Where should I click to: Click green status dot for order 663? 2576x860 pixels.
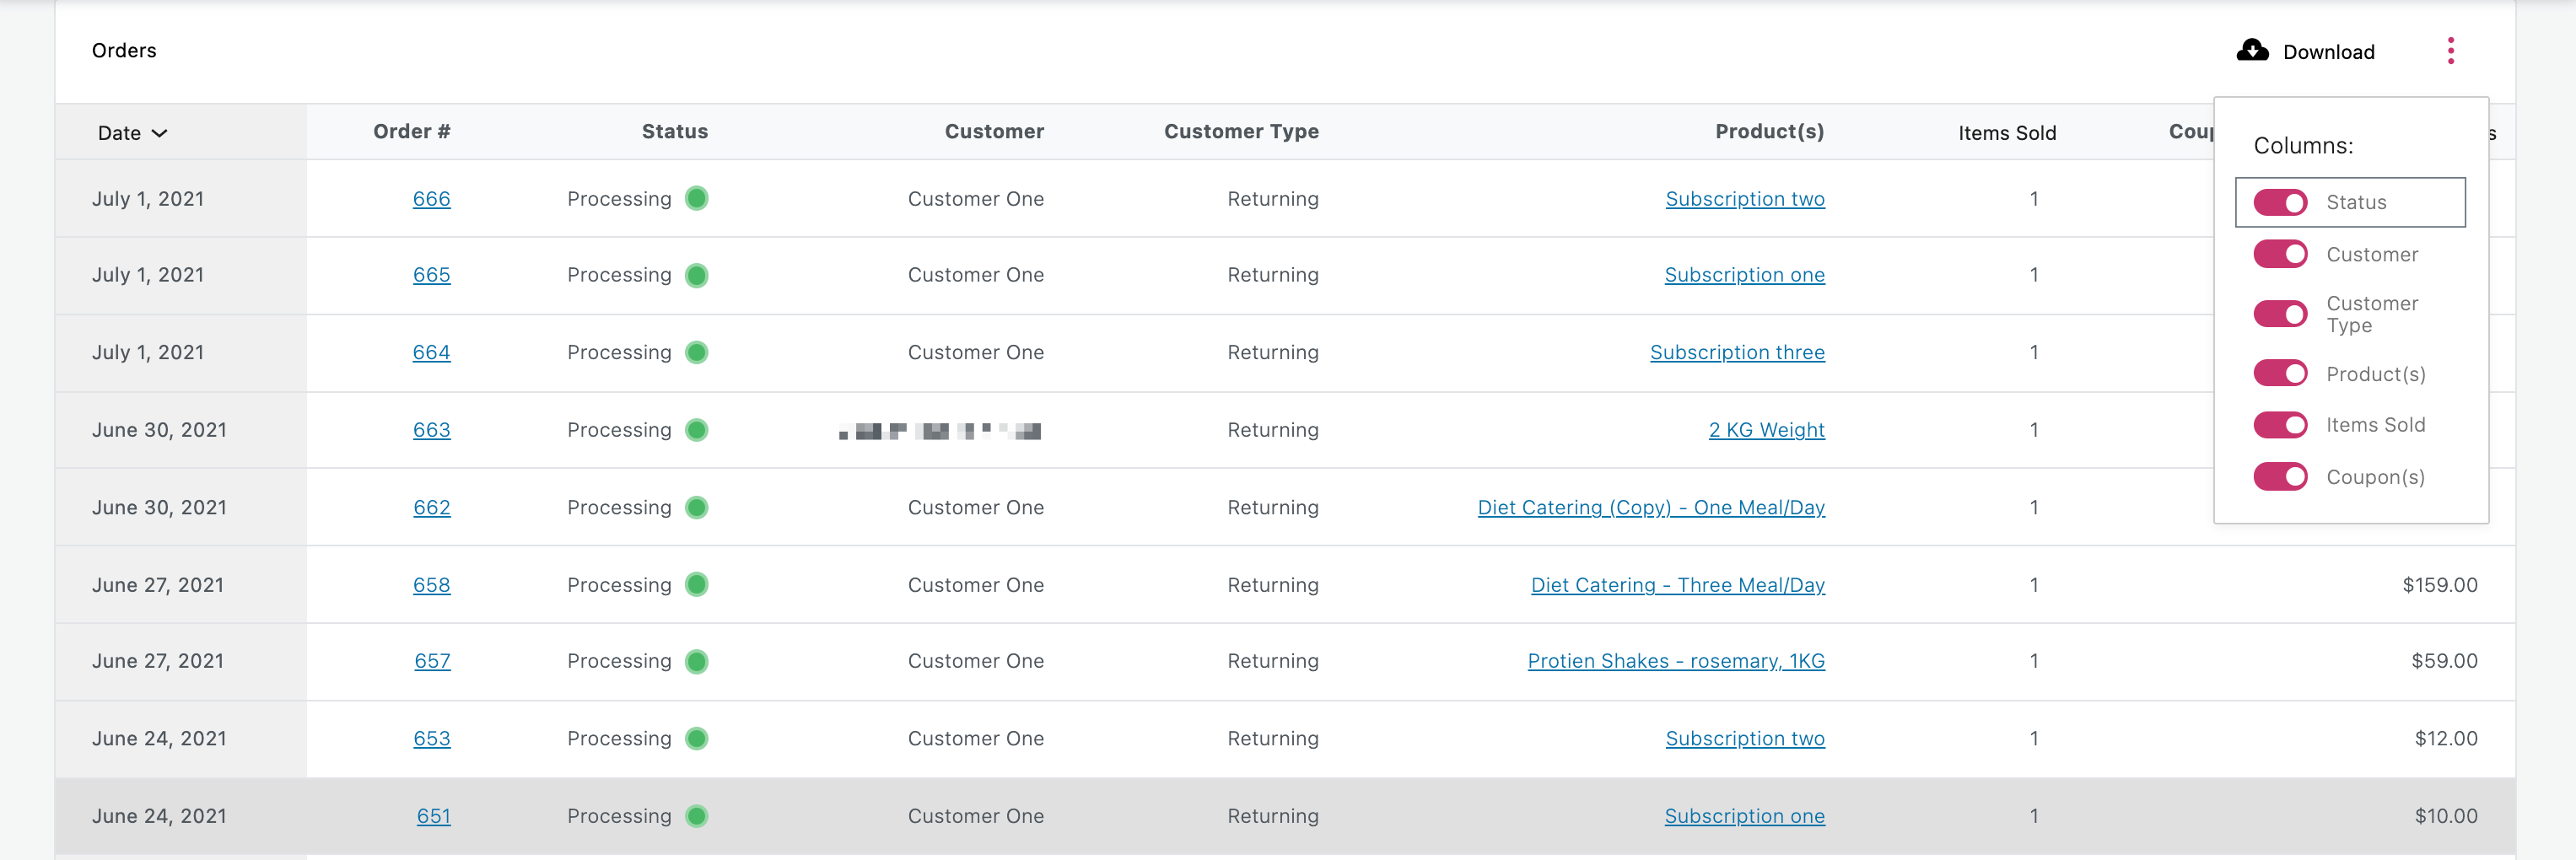pos(697,430)
